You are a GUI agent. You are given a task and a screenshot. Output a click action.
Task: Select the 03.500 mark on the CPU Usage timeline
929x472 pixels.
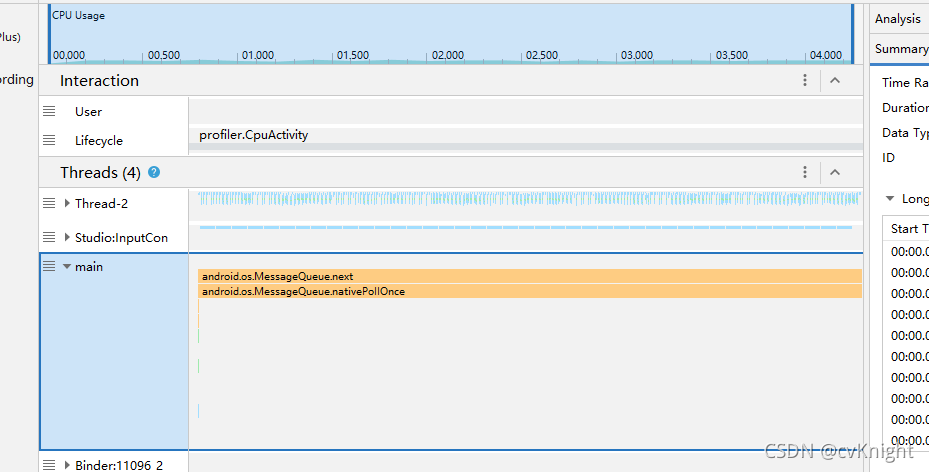731,55
